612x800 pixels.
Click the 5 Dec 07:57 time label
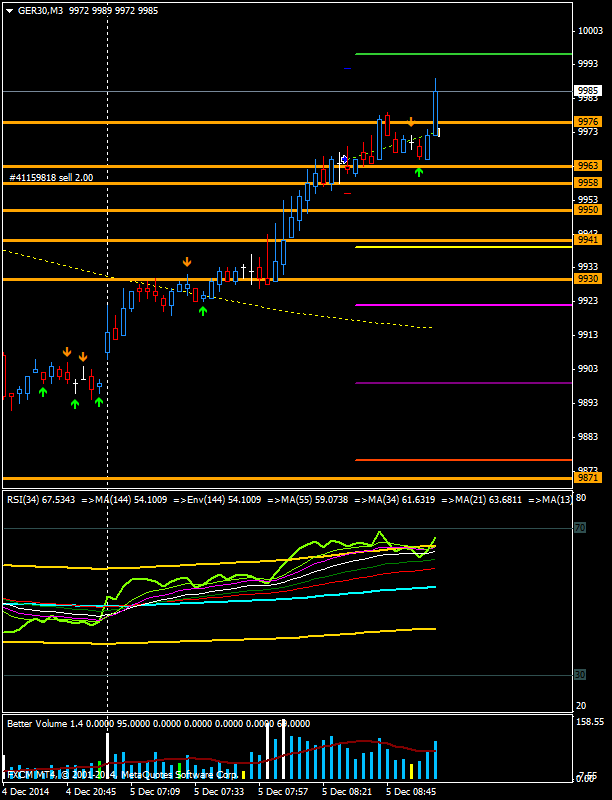click(282, 791)
